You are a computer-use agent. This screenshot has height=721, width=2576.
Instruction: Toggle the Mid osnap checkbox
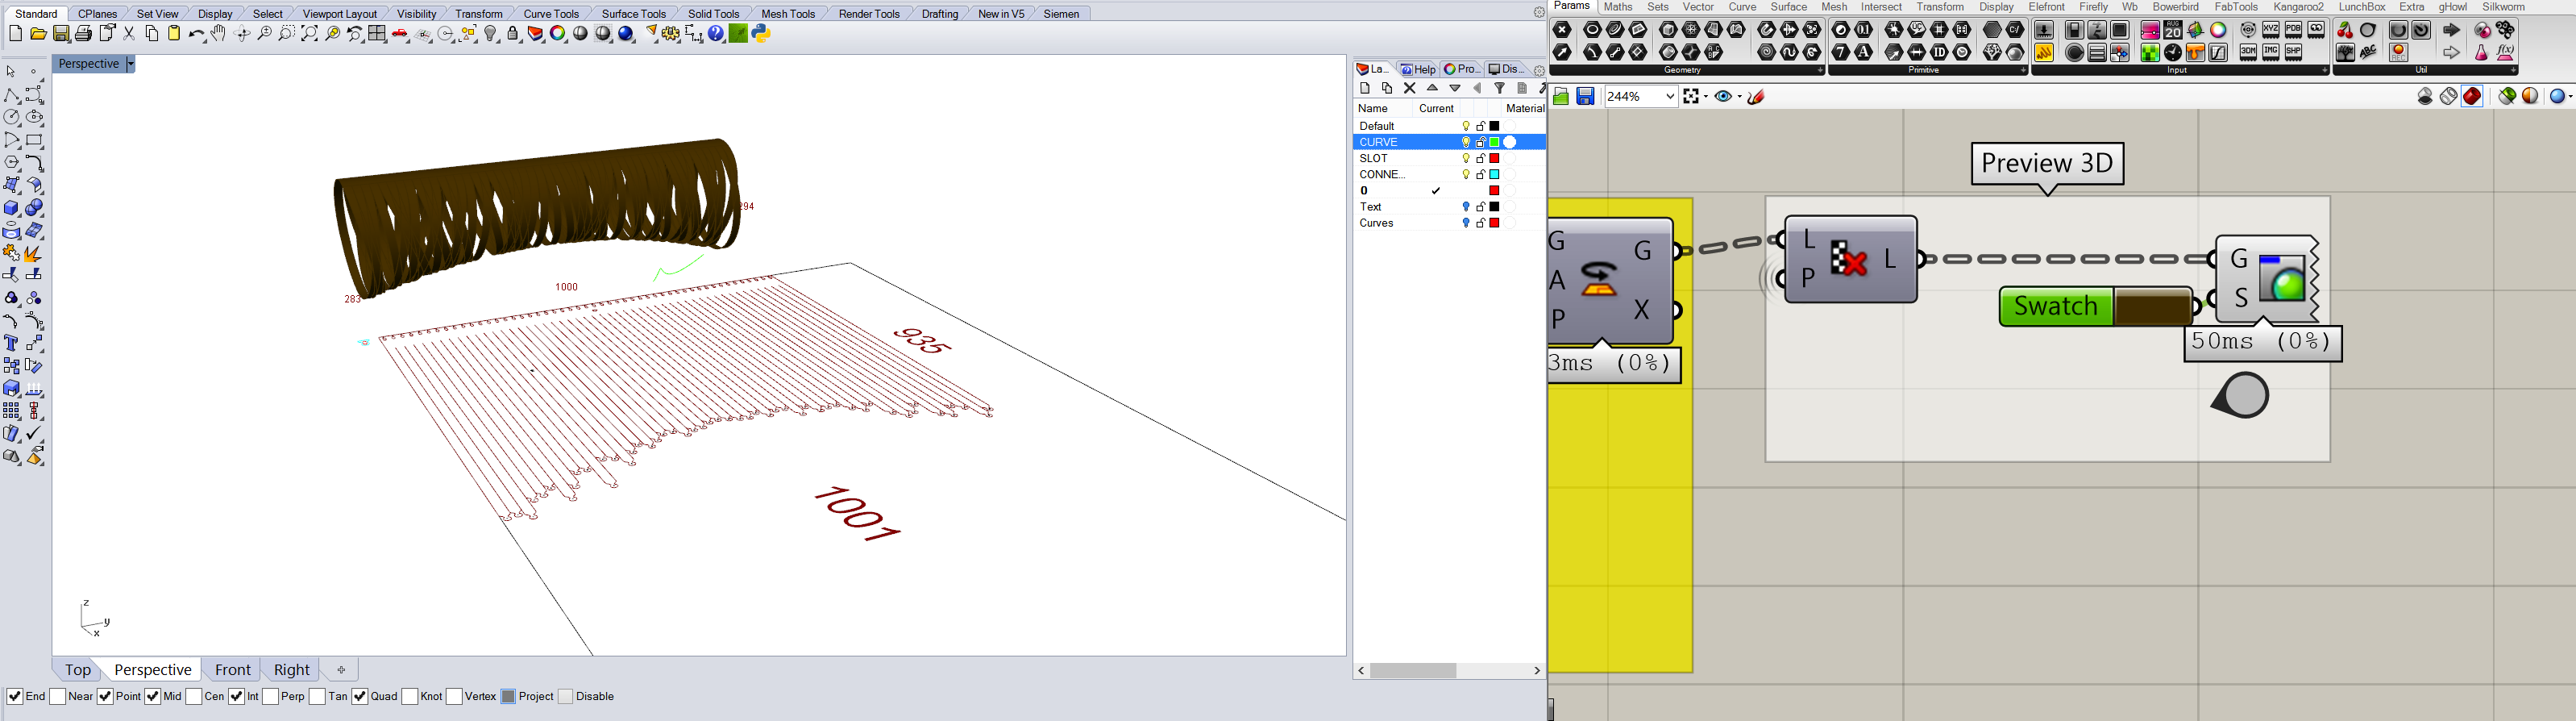coord(153,696)
